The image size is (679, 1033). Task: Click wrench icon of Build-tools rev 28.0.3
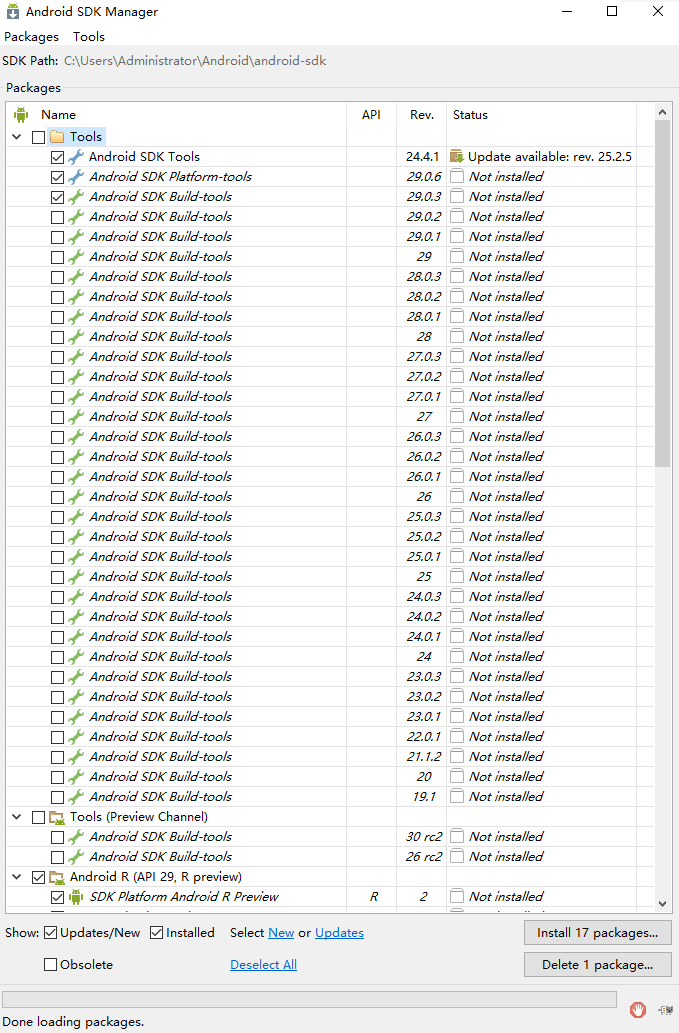[76, 277]
